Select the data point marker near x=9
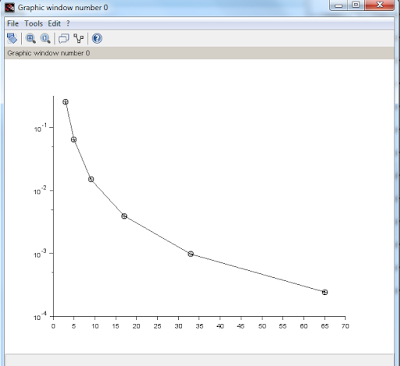The width and height of the screenshot is (400, 366). [91, 179]
